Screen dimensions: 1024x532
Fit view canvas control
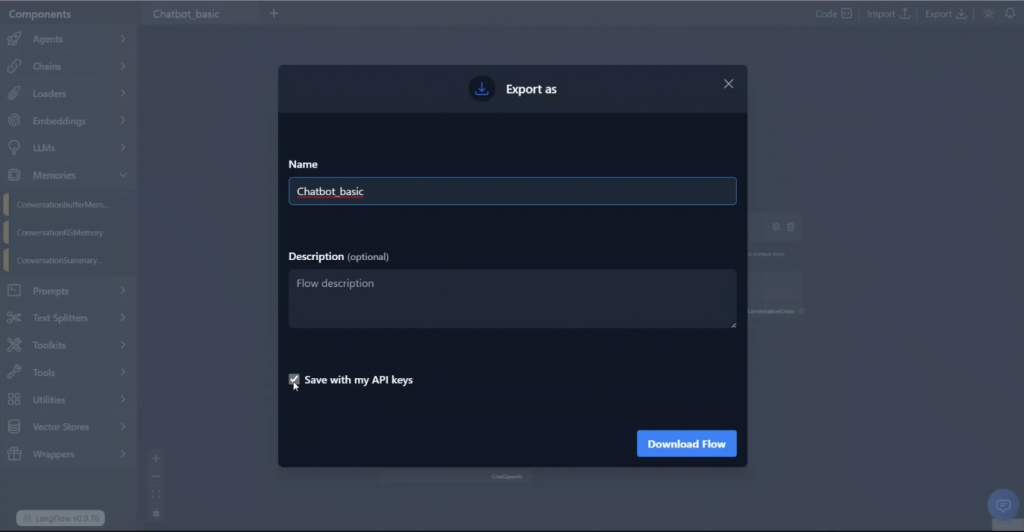coord(156,495)
